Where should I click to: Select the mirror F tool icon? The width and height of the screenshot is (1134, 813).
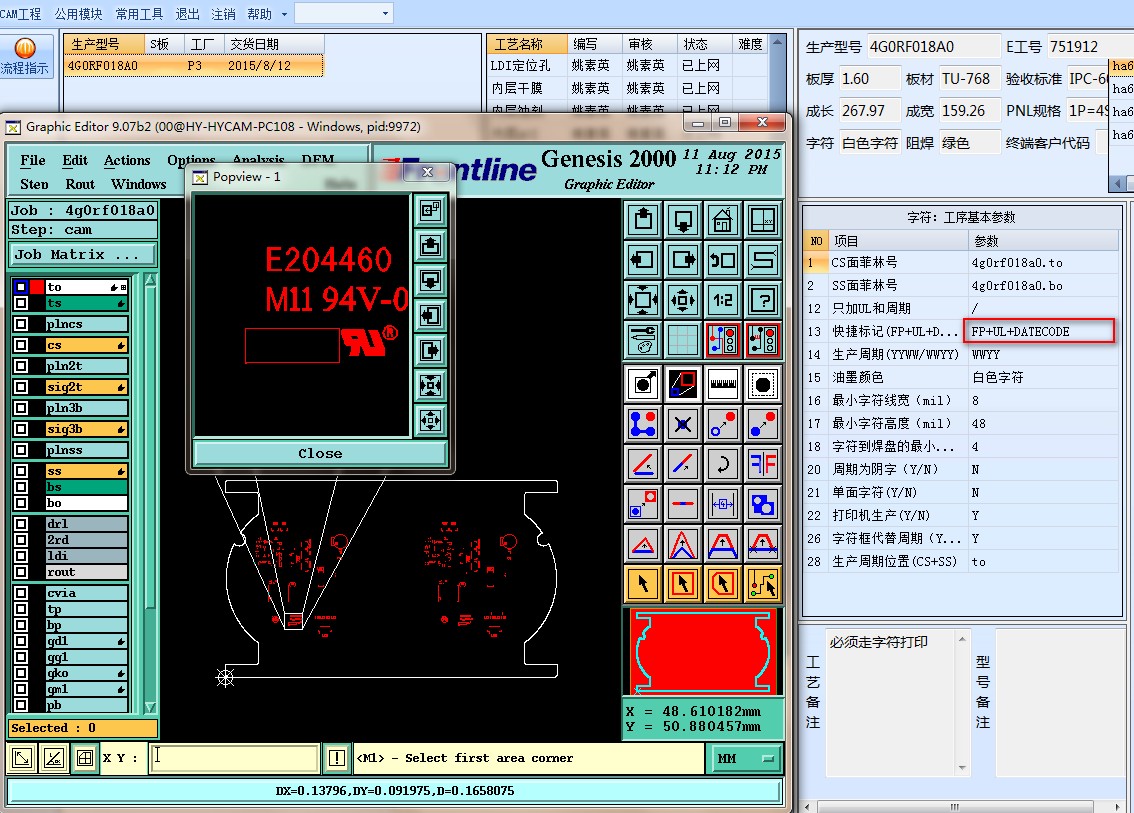coord(762,464)
